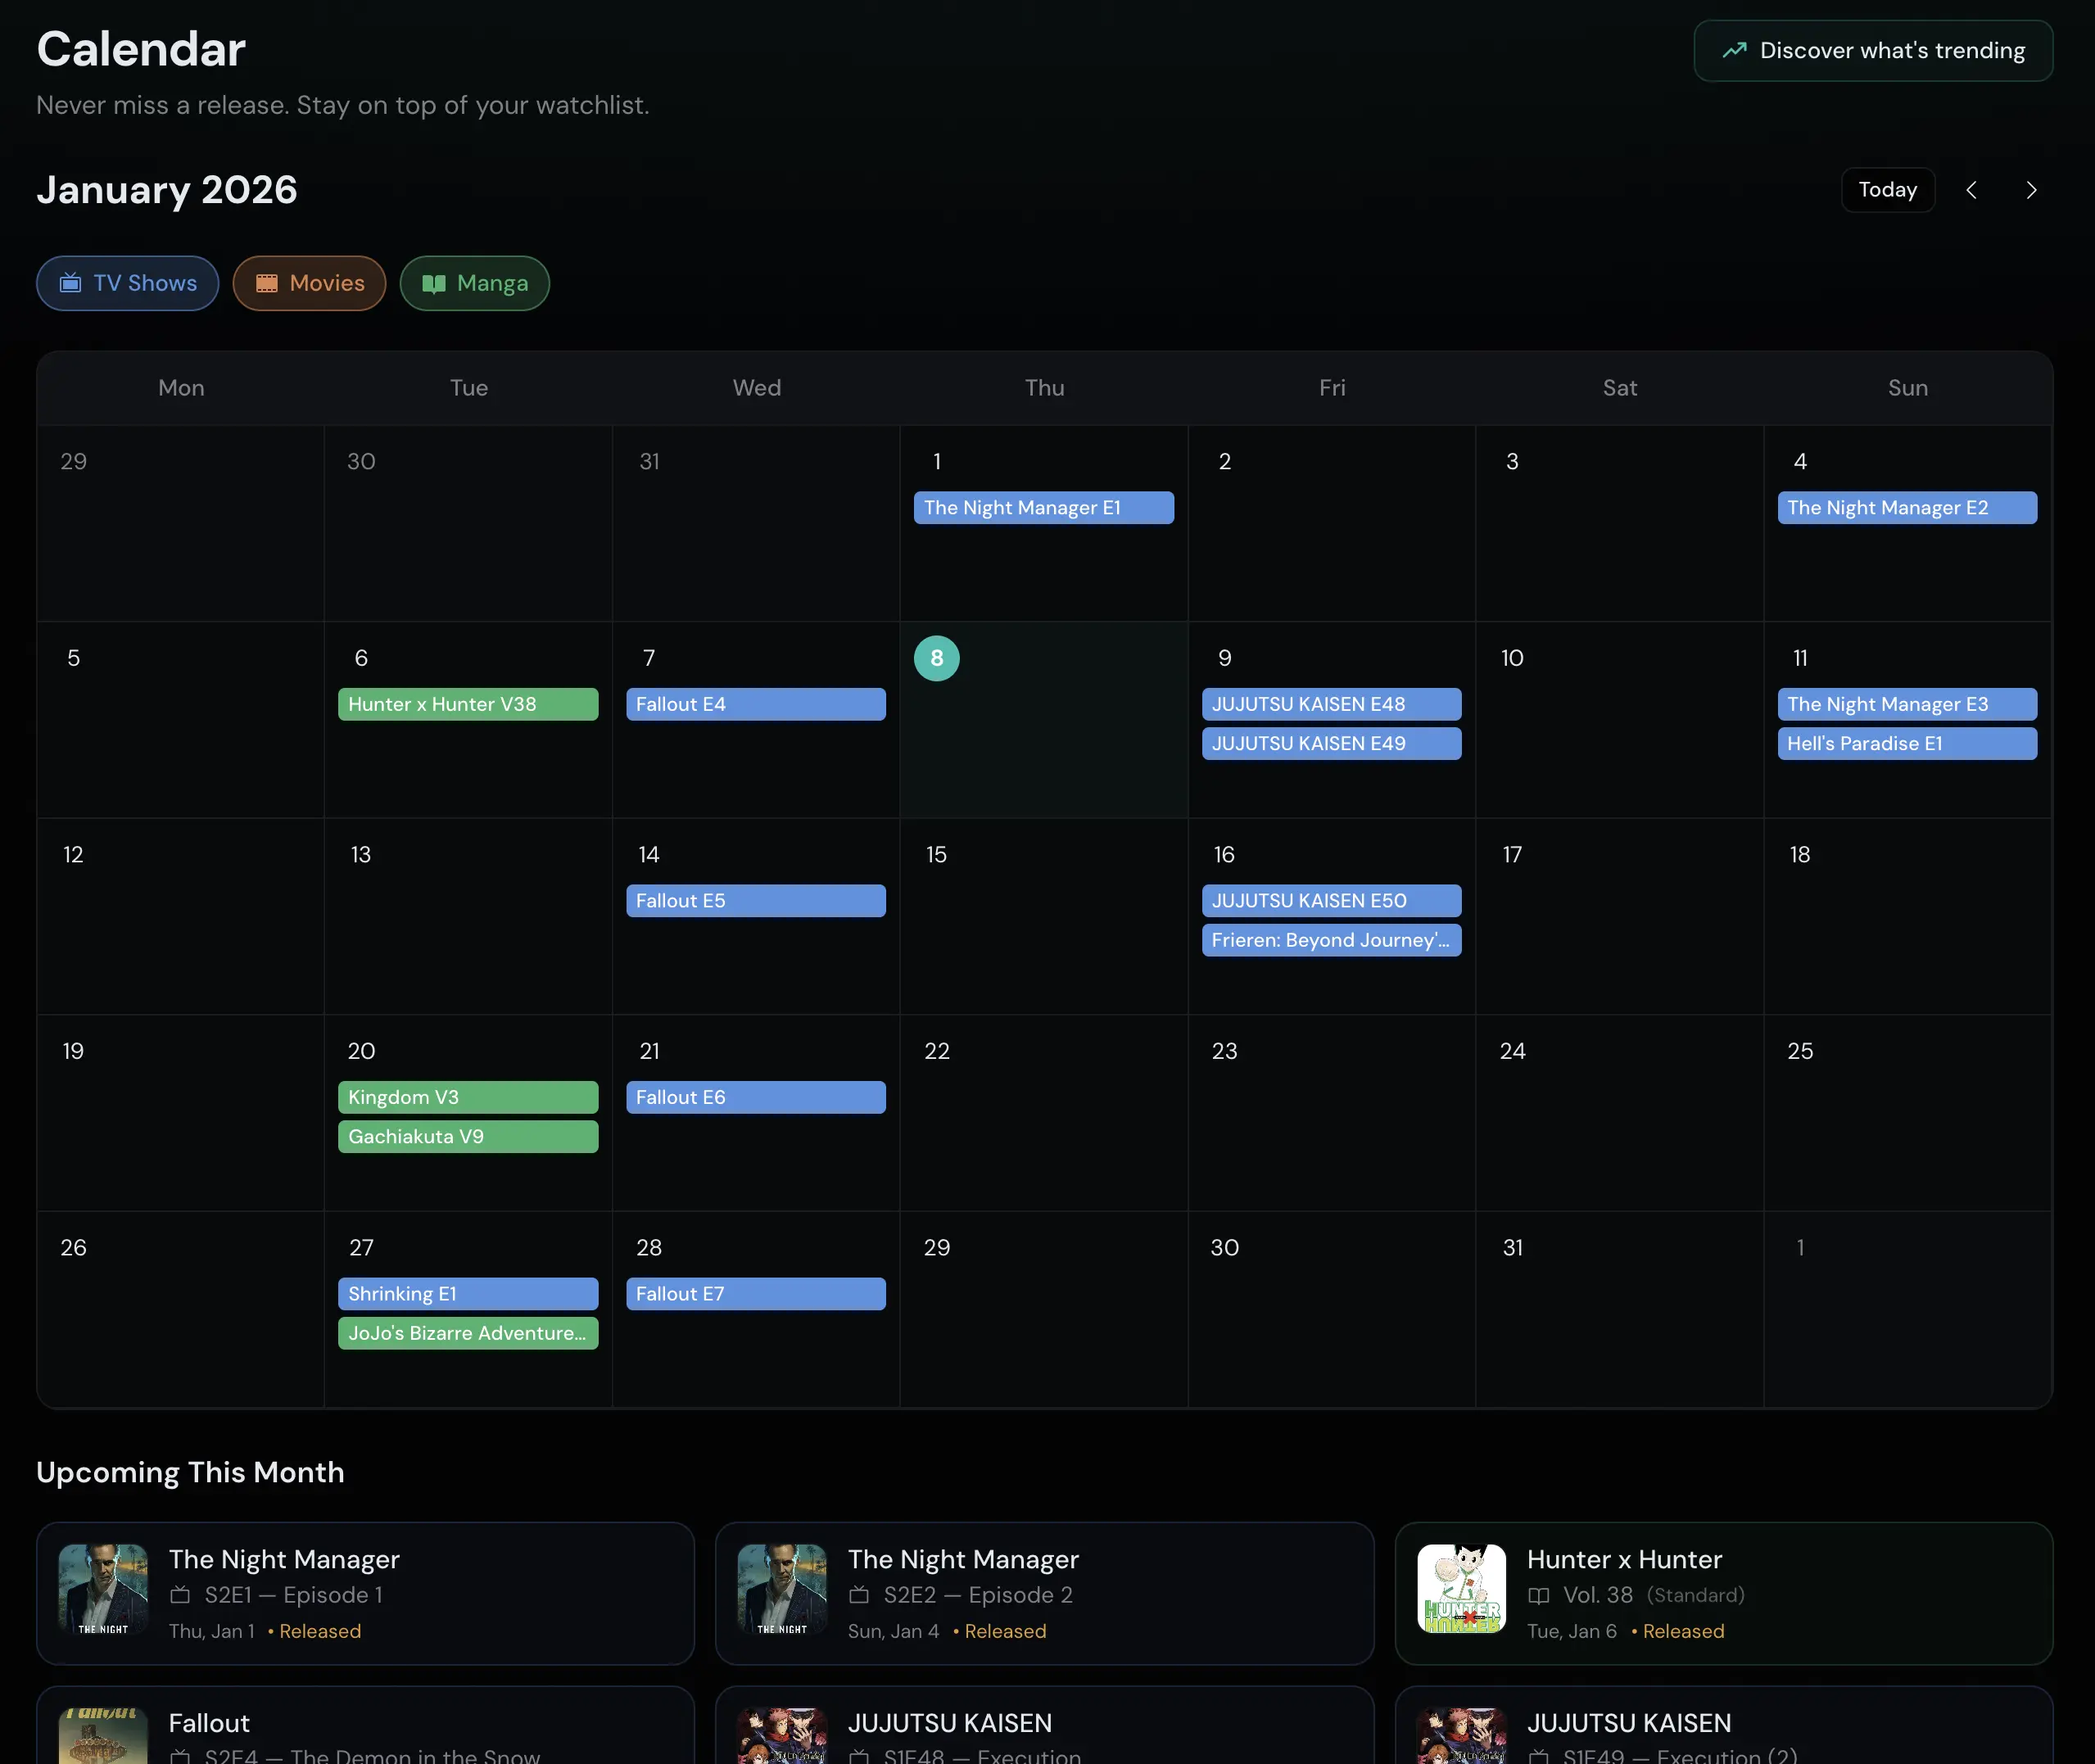Click Released status on Tue, Jan 6
The height and width of the screenshot is (1764, 2095).
point(1683,1631)
